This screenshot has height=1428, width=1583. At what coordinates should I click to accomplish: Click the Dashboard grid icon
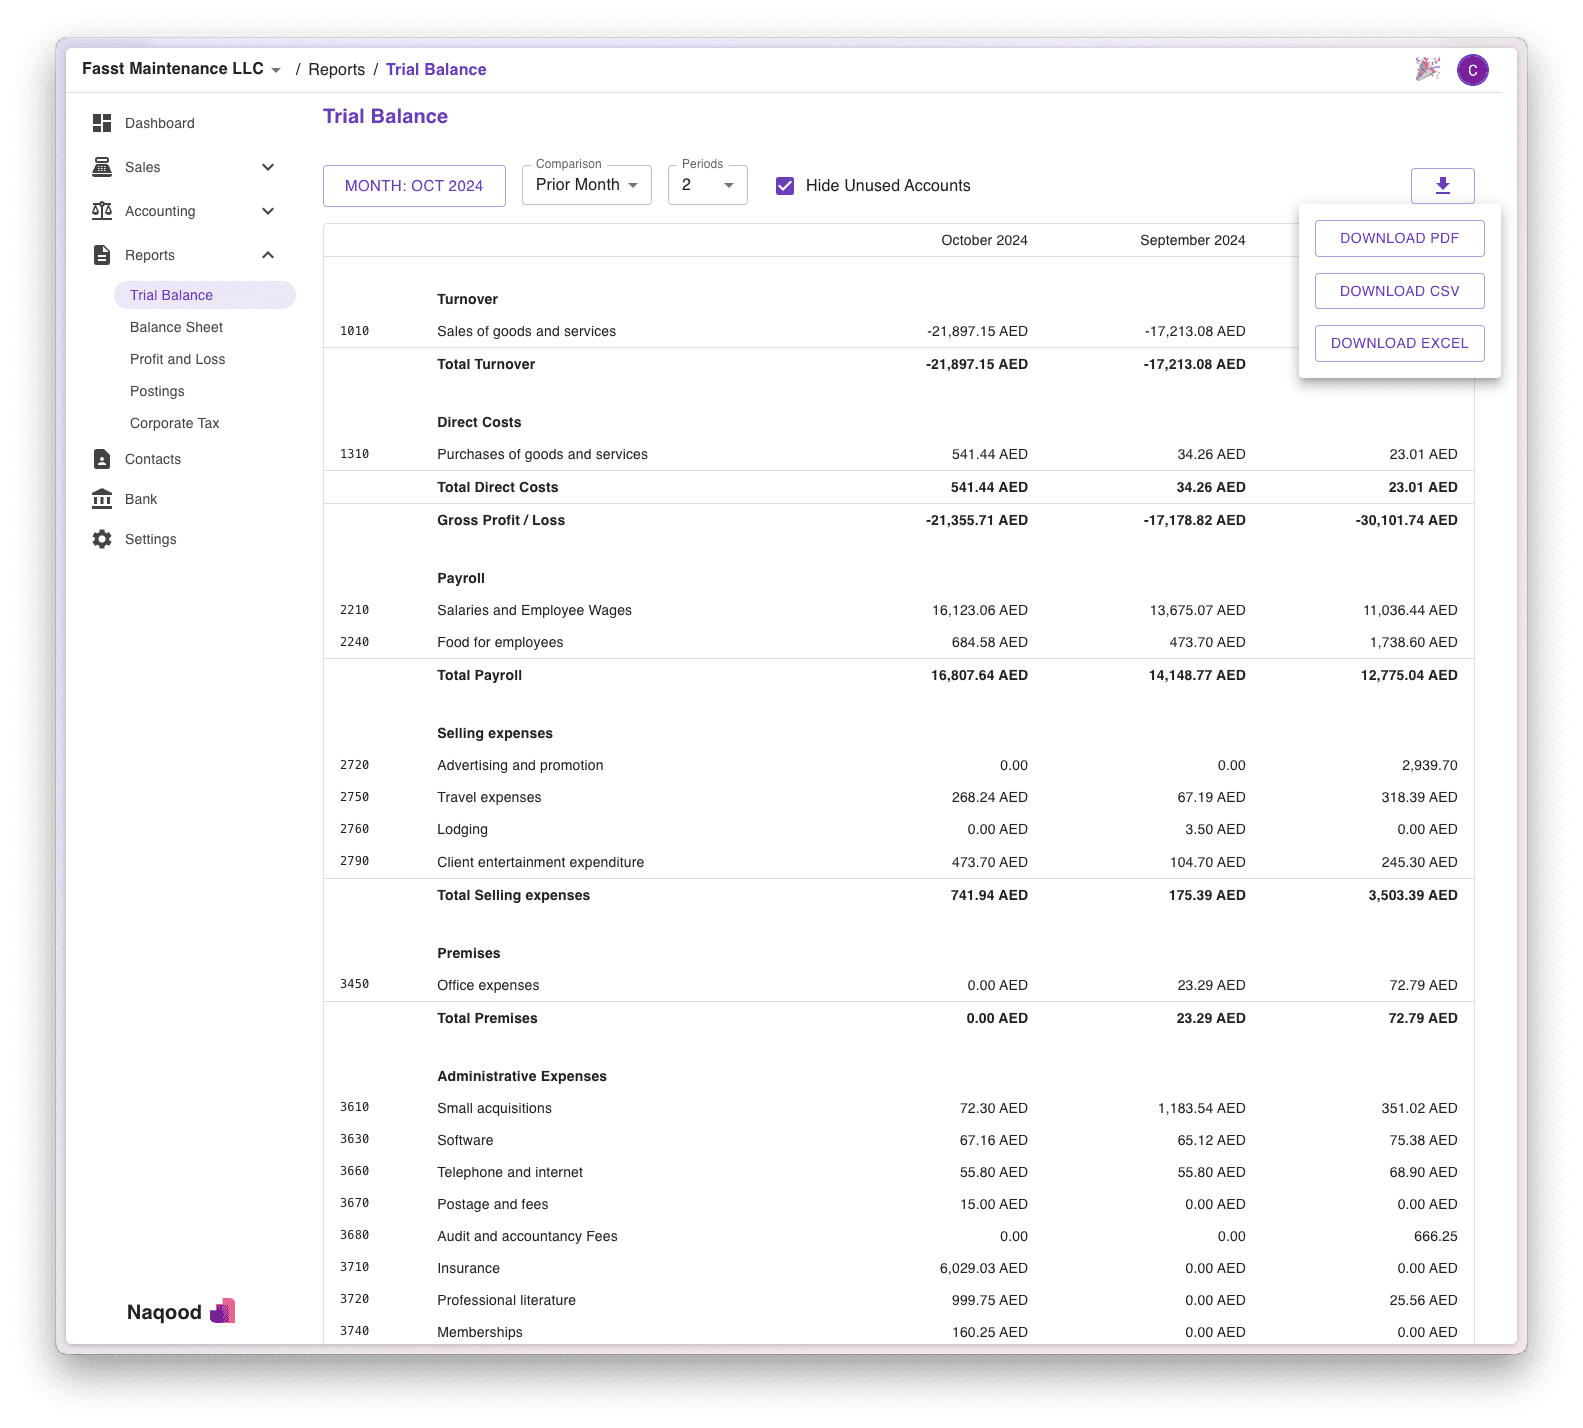click(x=102, y=123)
